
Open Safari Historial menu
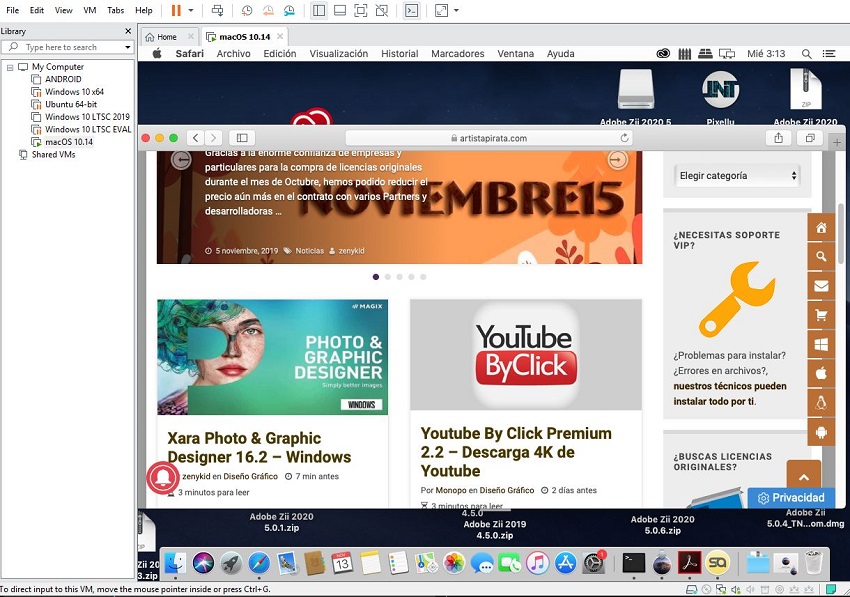tap(400, 54)
